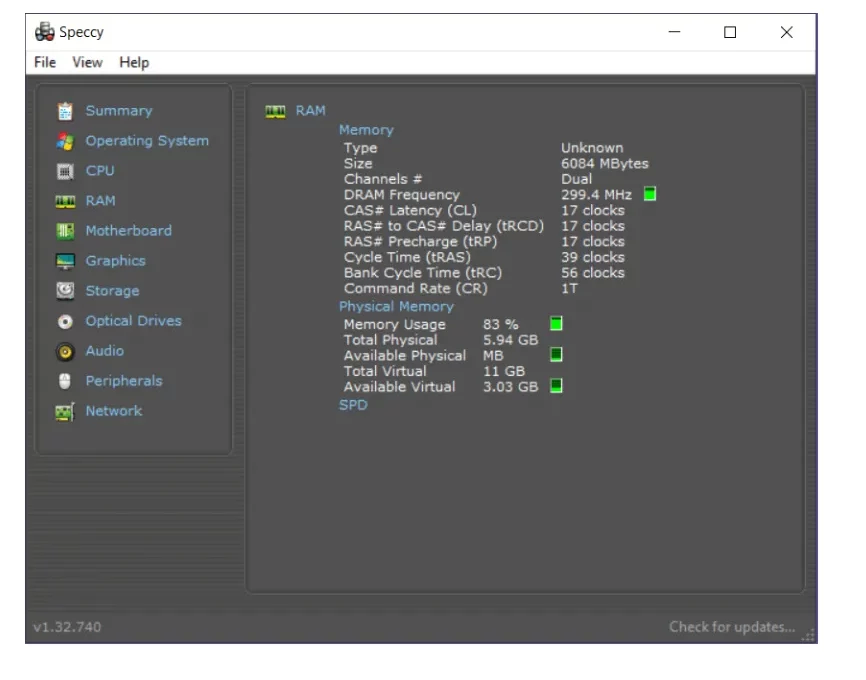
Task: Open the Operating System section
Action: click(x=147, y=141)
